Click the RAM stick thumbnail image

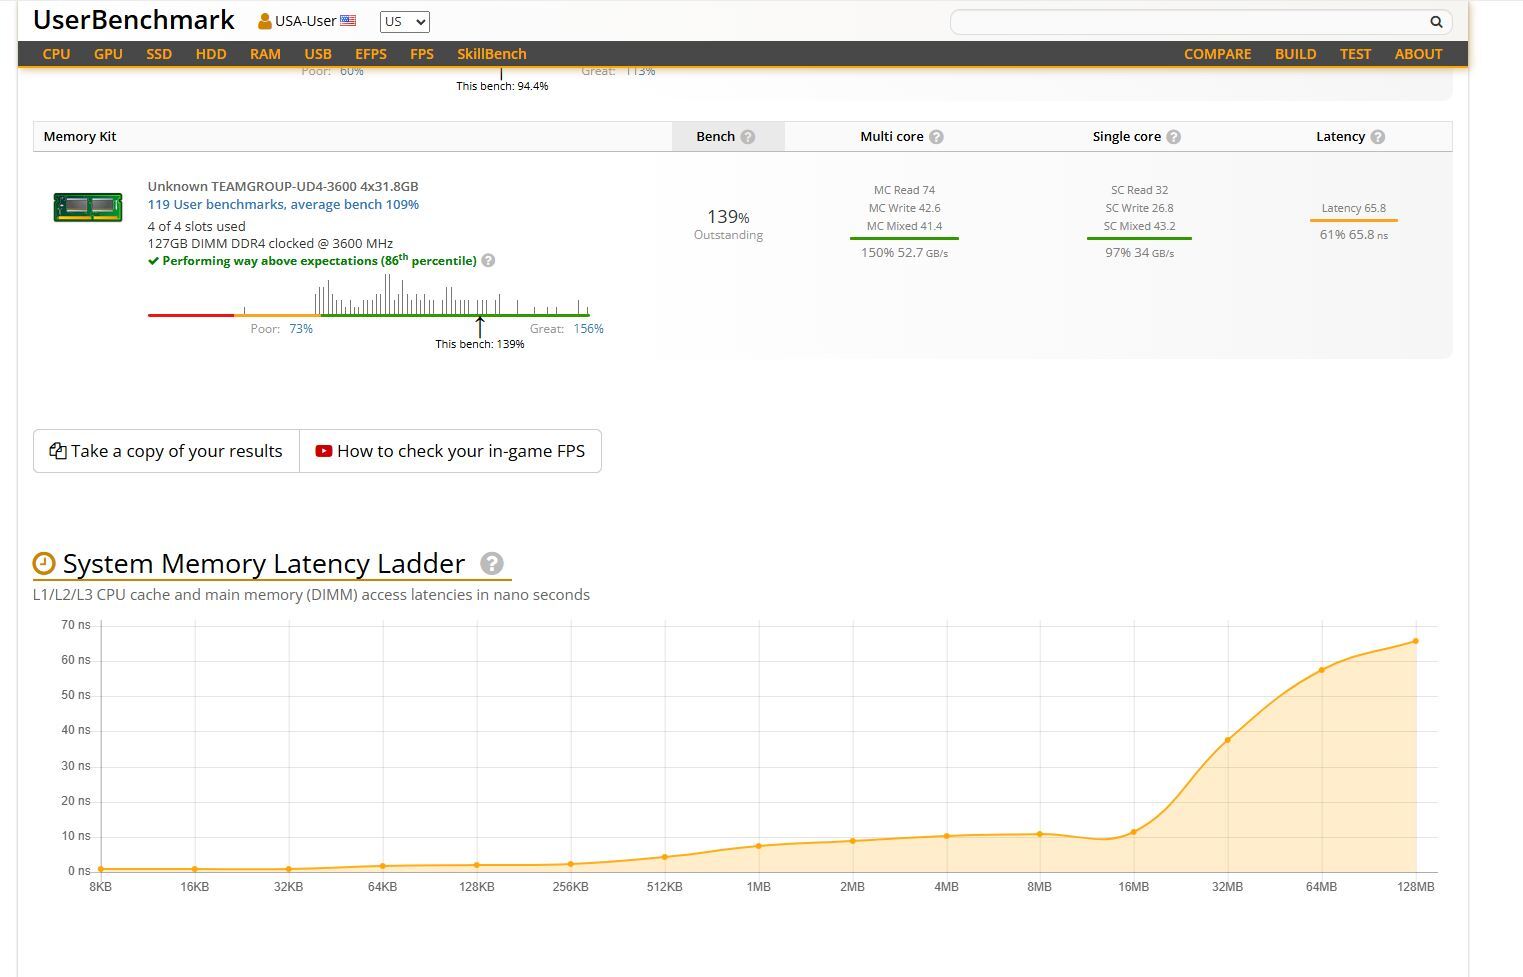[88, 207]
